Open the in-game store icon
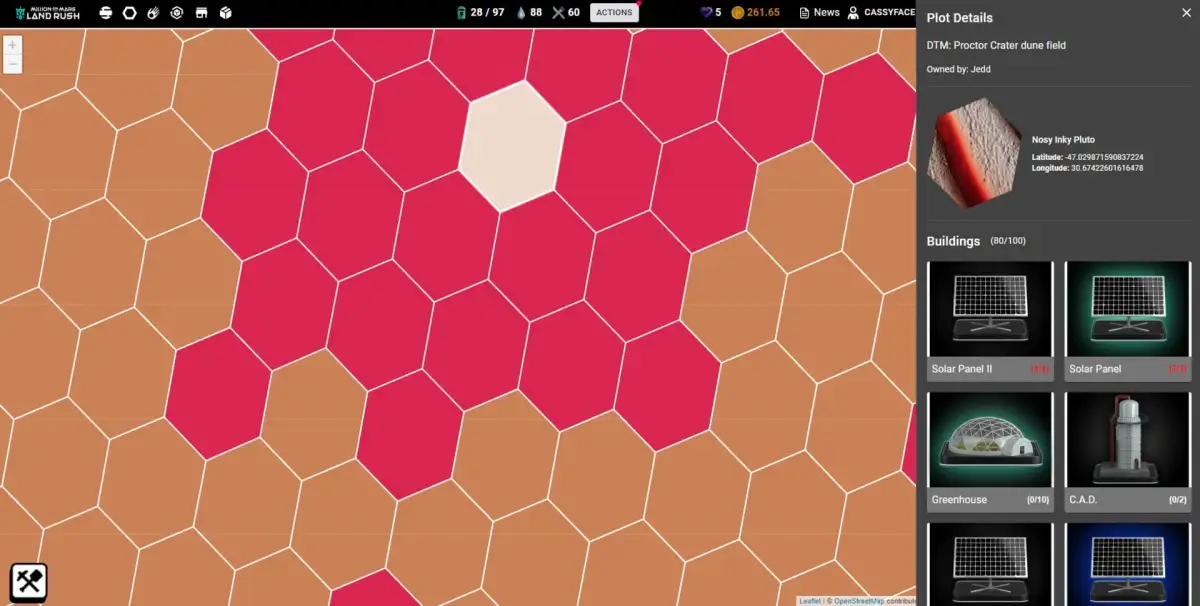 click(201, 12)
